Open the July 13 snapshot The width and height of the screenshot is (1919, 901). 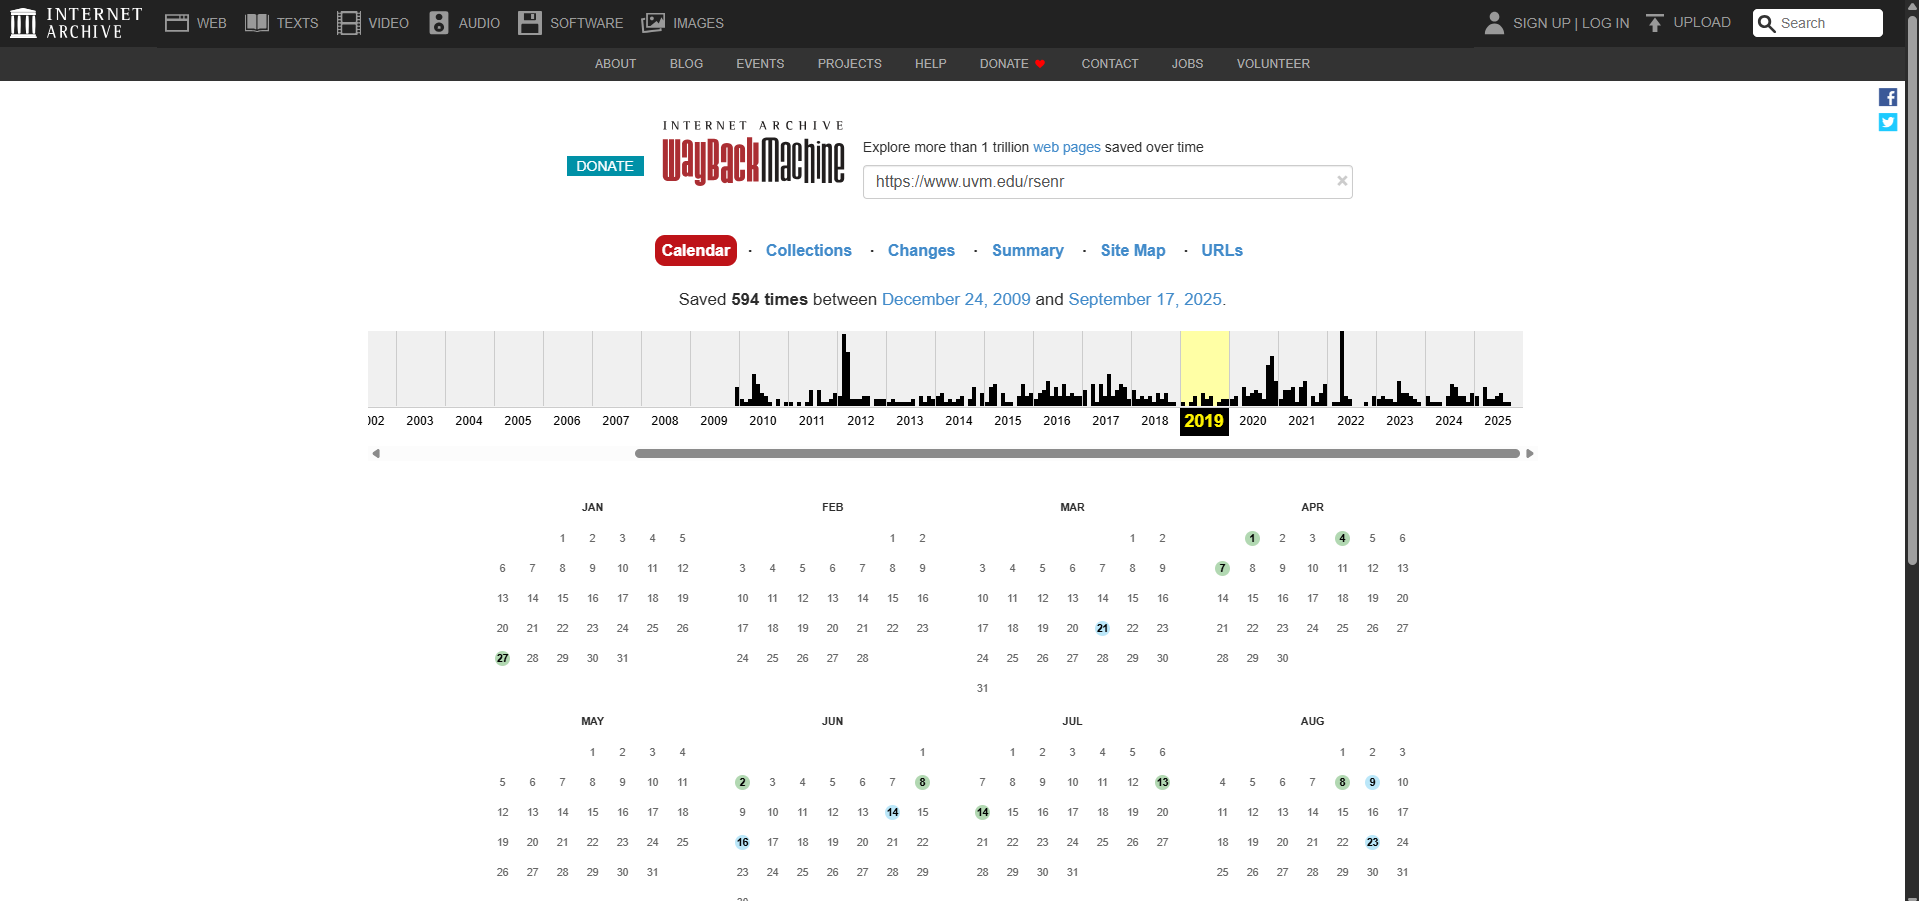[x=1162, y=782]
